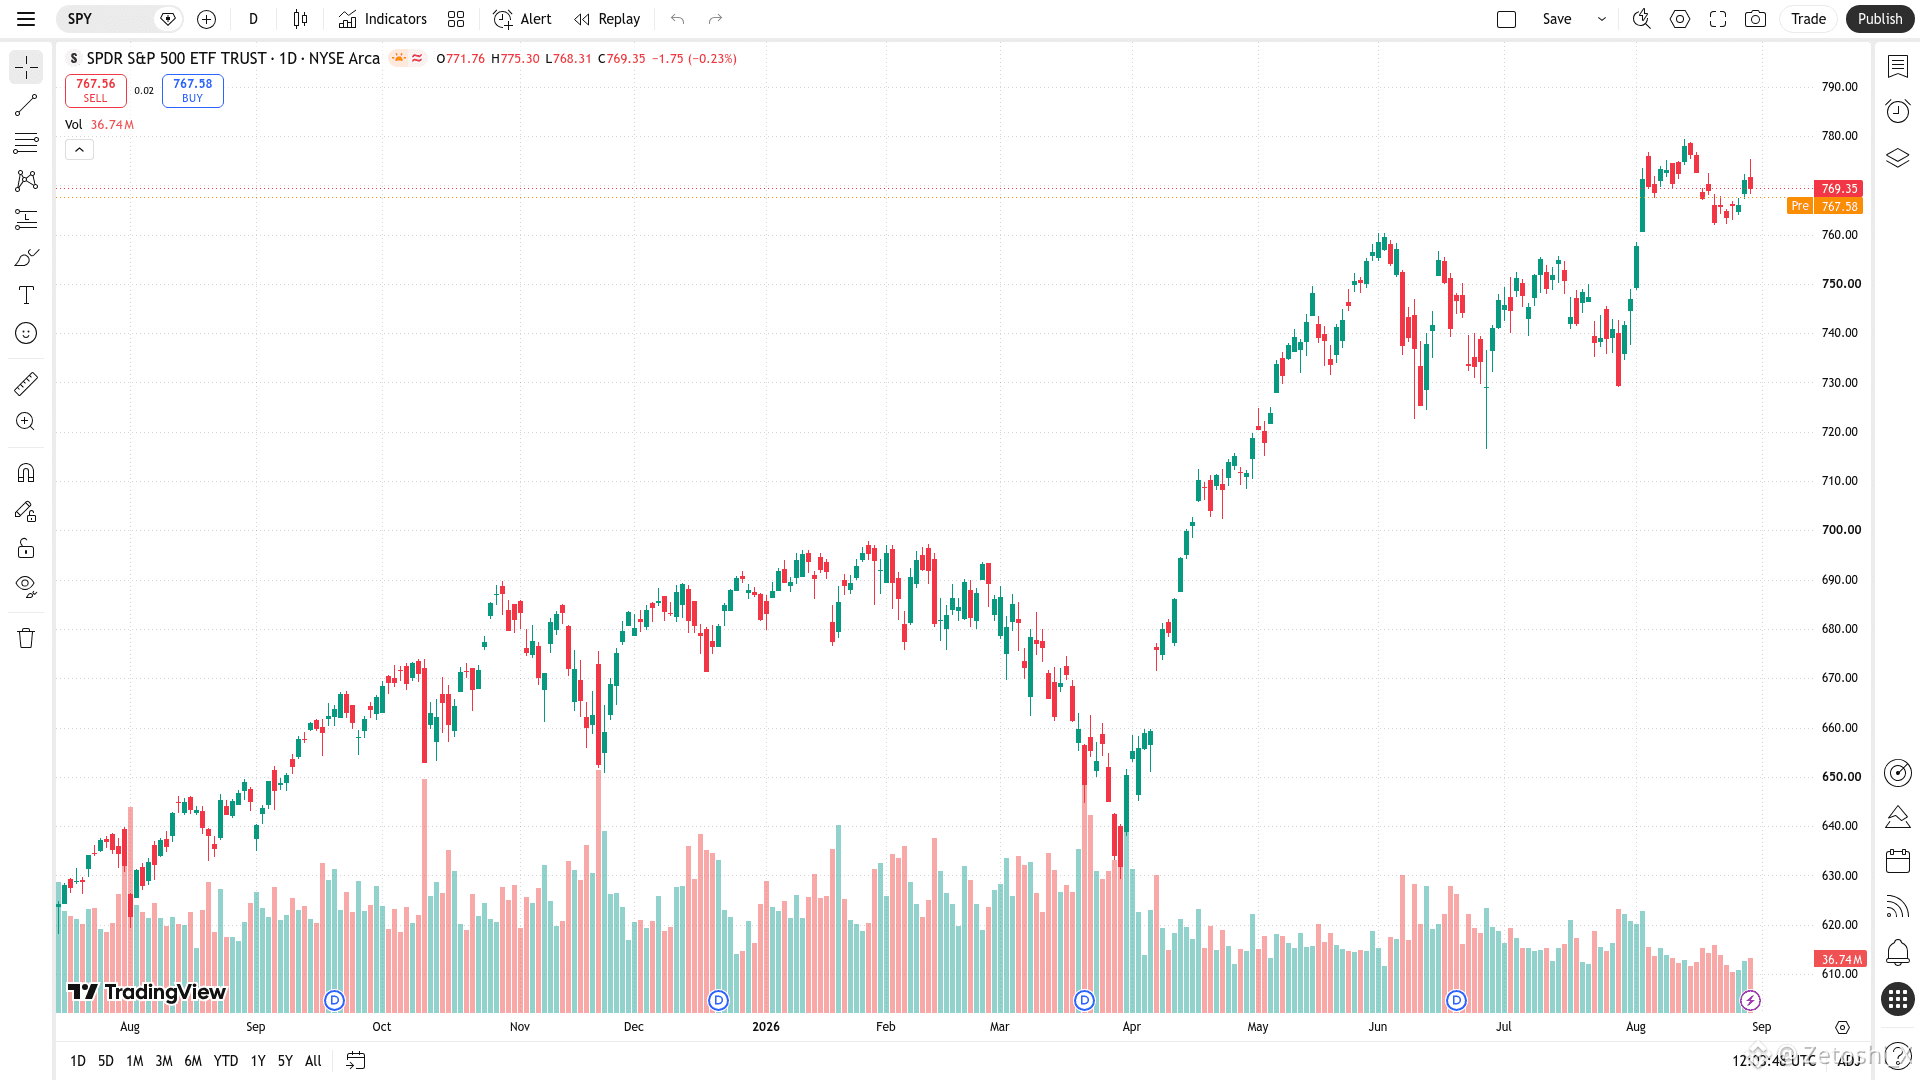Open indicator templates grid icon
This screenshot has height=1080, width=1920.
[456, 19]
